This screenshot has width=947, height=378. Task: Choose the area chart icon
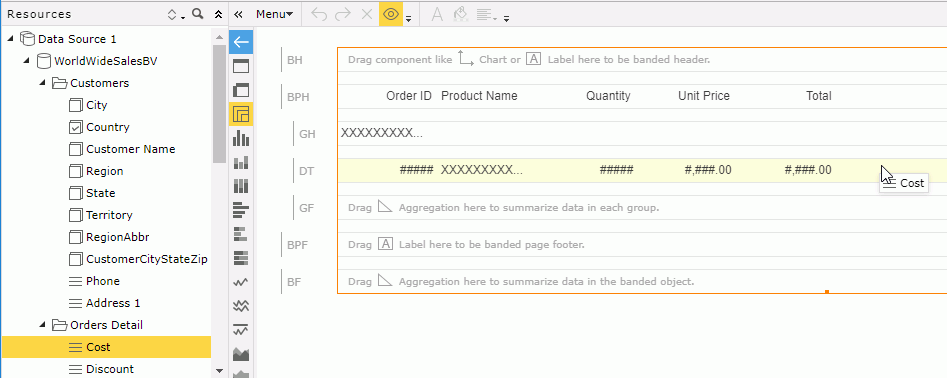pyautogui.click(x=241, y=354)
